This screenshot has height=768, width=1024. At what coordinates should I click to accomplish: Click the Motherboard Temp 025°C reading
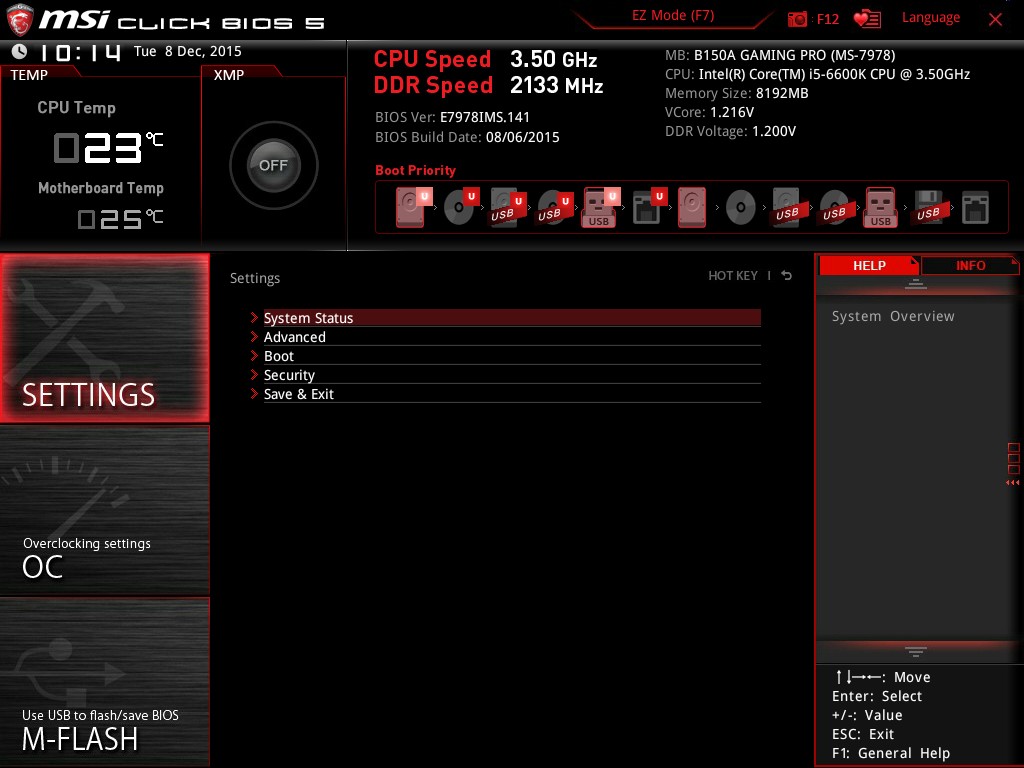120,218
